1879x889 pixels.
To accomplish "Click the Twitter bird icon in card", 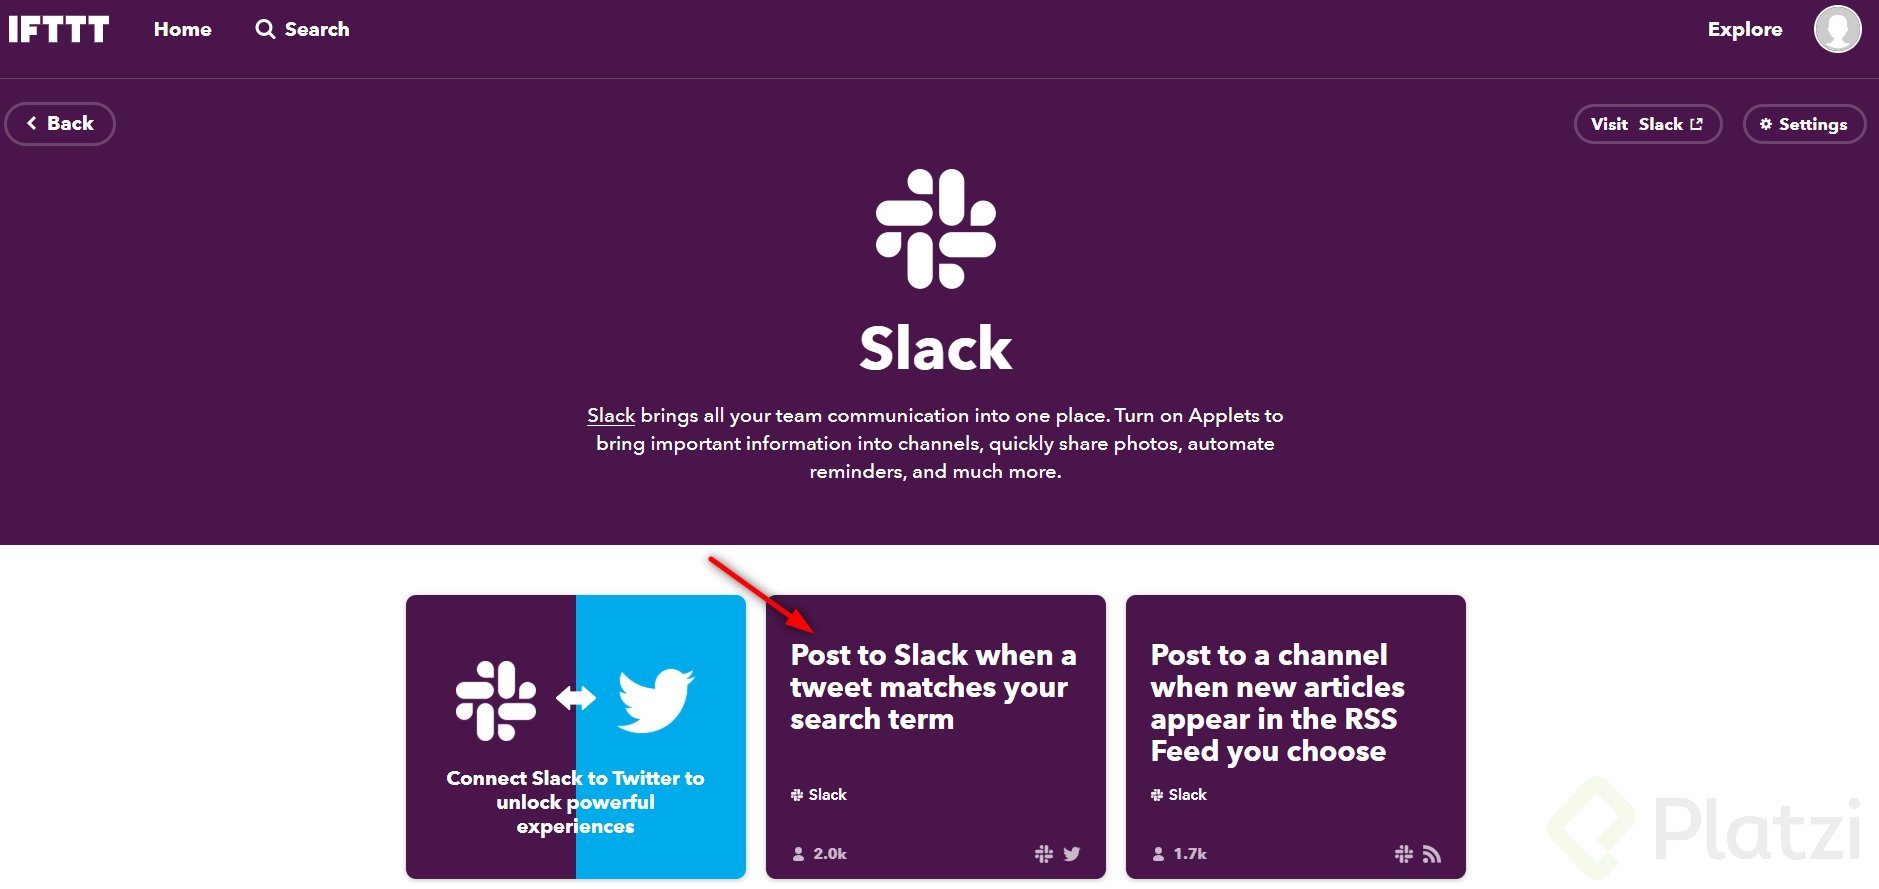I will [656, 700].
